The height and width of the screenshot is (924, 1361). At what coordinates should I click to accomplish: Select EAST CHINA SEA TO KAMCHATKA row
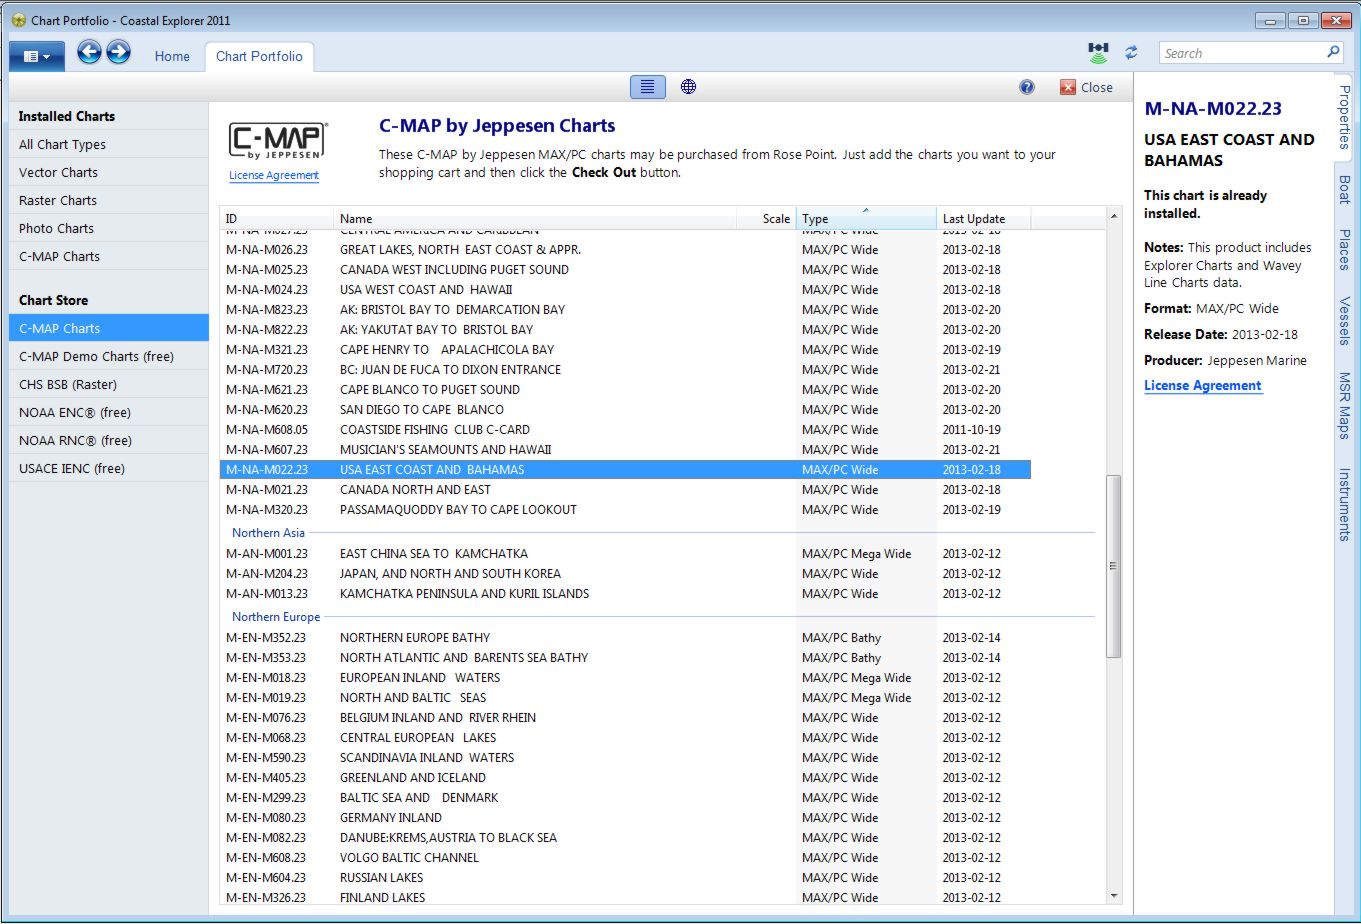coord(625,553)
